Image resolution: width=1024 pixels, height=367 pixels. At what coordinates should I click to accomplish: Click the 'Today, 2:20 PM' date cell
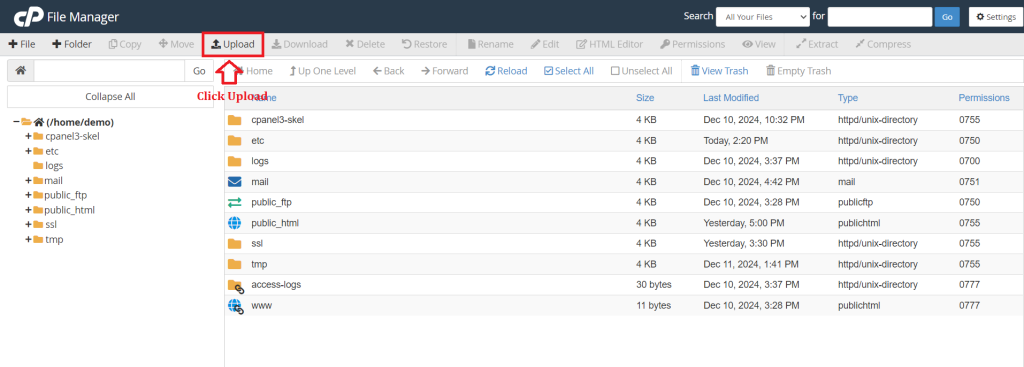click(735, 140)
